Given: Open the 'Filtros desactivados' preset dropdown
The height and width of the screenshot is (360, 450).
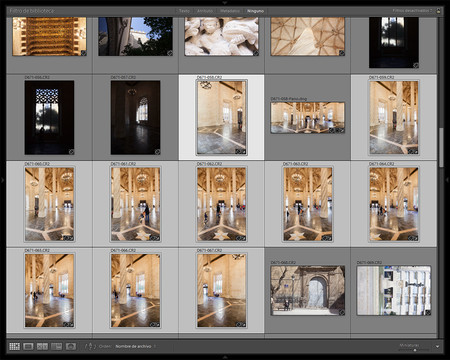Looking at the screenshot, I should pos(412,11).
